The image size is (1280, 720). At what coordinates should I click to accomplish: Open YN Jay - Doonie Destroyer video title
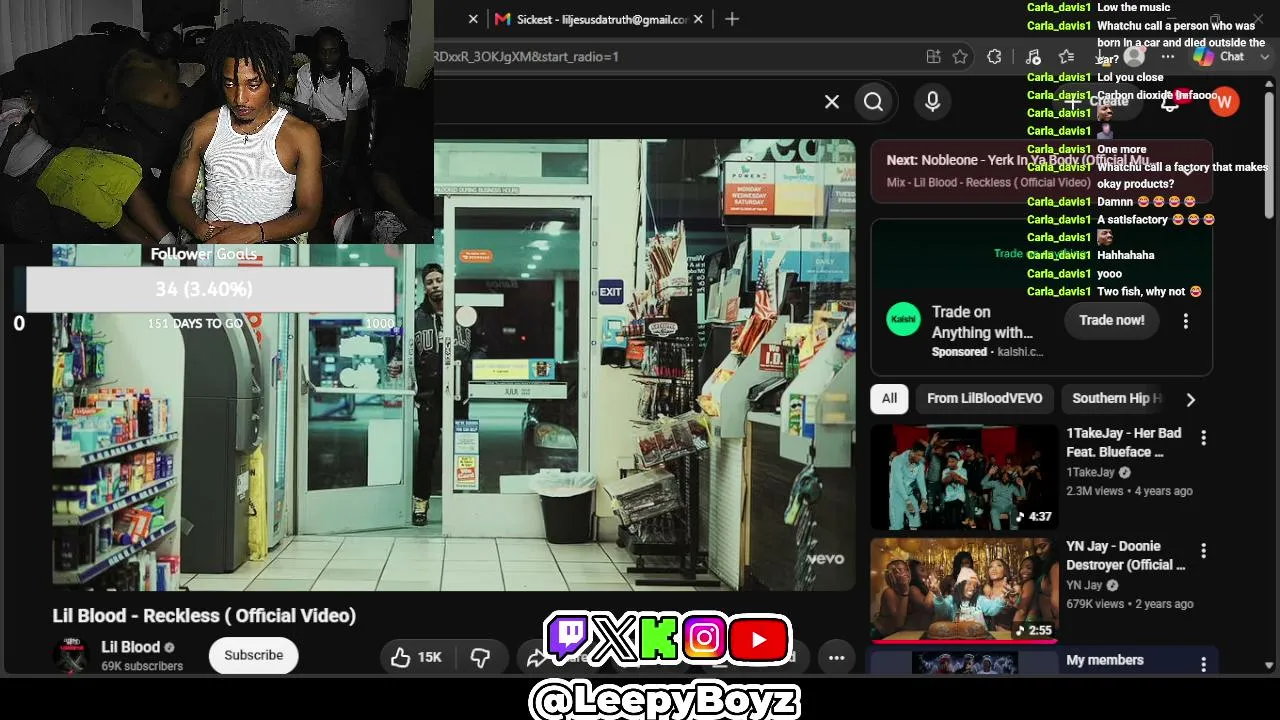coord(1126,555)
